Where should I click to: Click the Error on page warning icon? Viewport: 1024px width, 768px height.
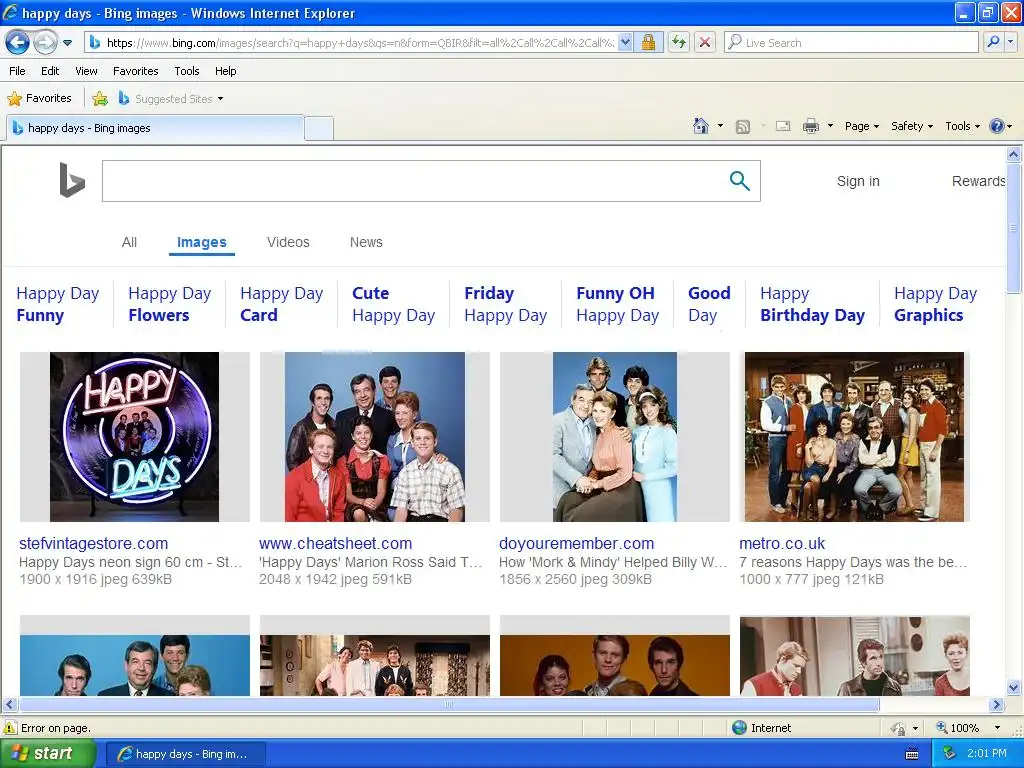click(10, 728)
